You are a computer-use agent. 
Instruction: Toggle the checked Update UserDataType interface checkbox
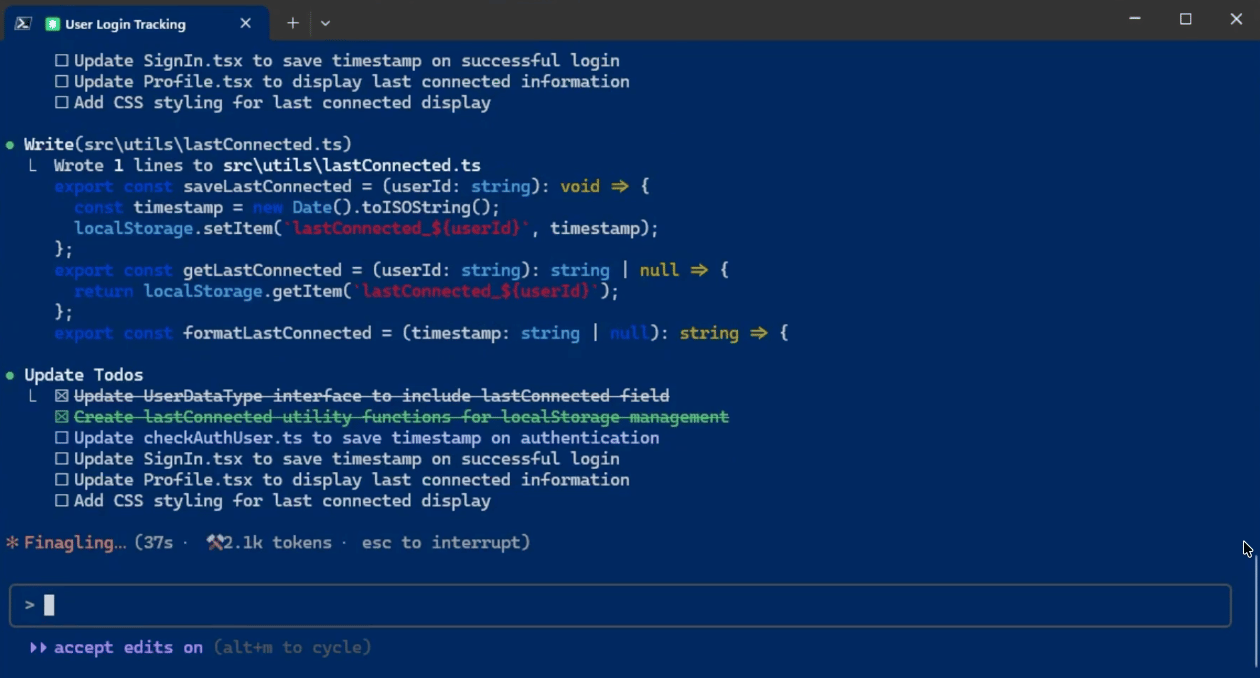point(62,396)
